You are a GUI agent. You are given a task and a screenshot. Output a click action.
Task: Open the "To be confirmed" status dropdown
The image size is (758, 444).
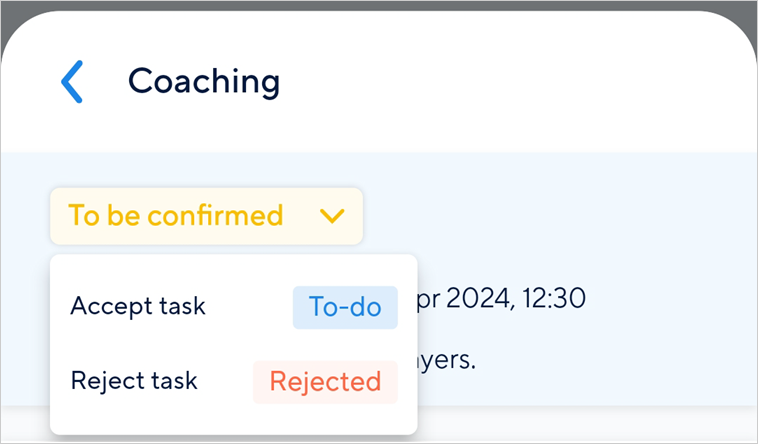[x=206, y=216]
